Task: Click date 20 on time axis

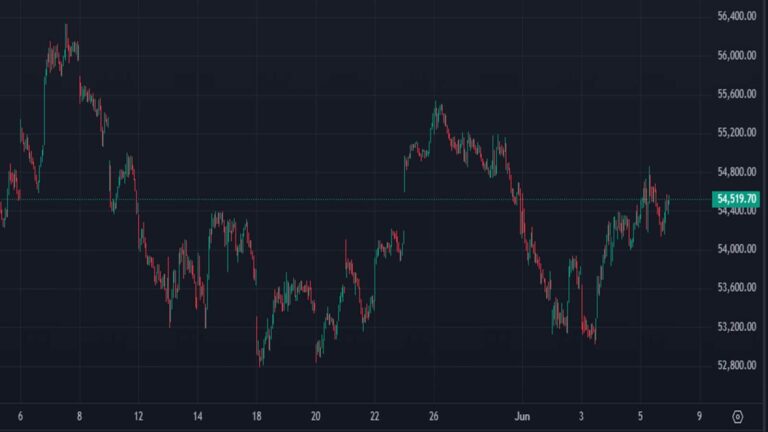Action: point(315,416)
